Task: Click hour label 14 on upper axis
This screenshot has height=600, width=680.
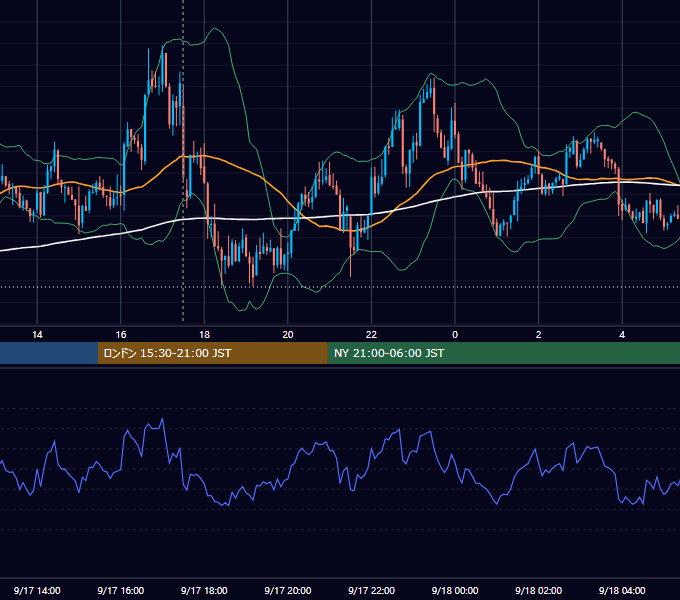Action: tap(37, 335)
